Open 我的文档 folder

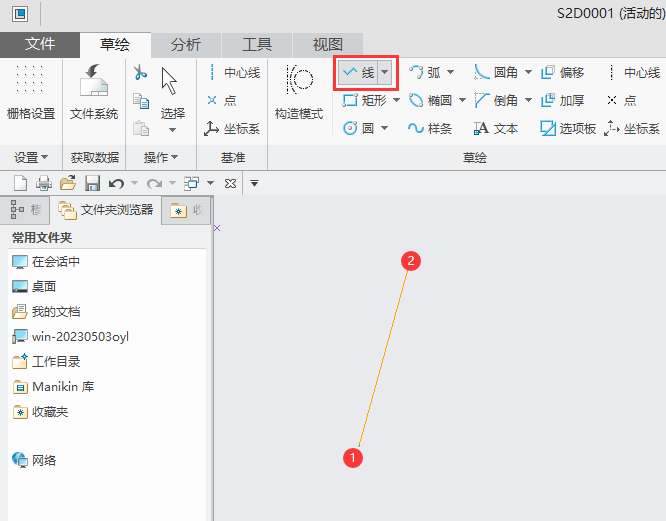pyautogui.click(x=46, y=312)
